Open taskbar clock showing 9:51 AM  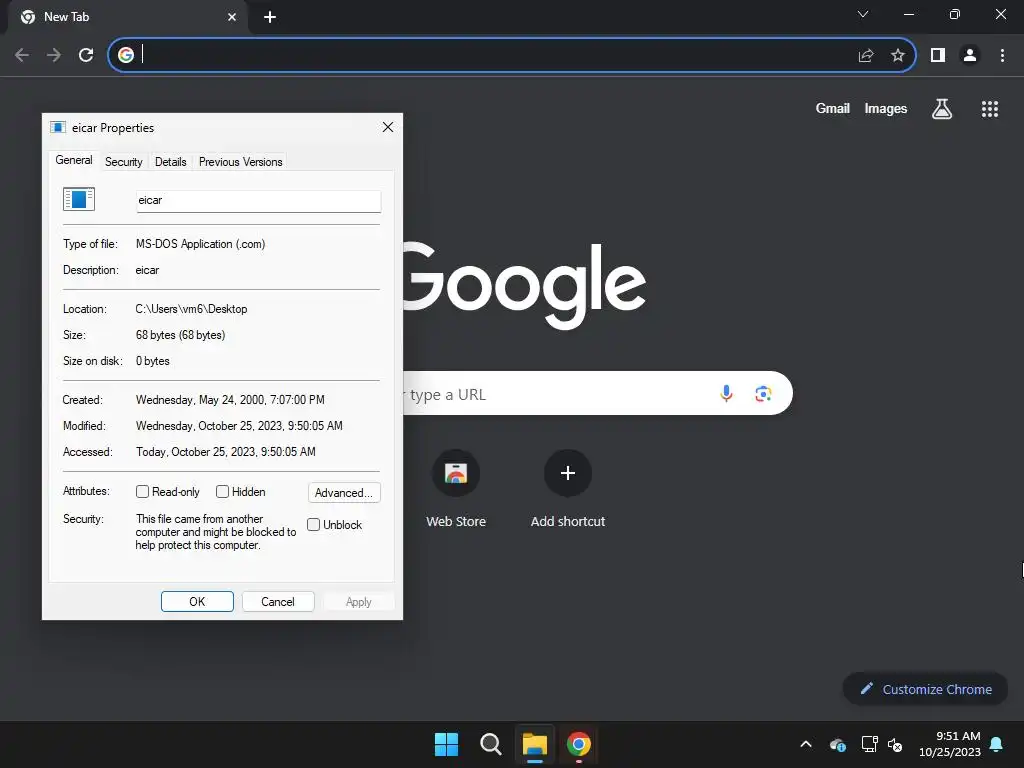pyautogui.click(x=950, y=744)
